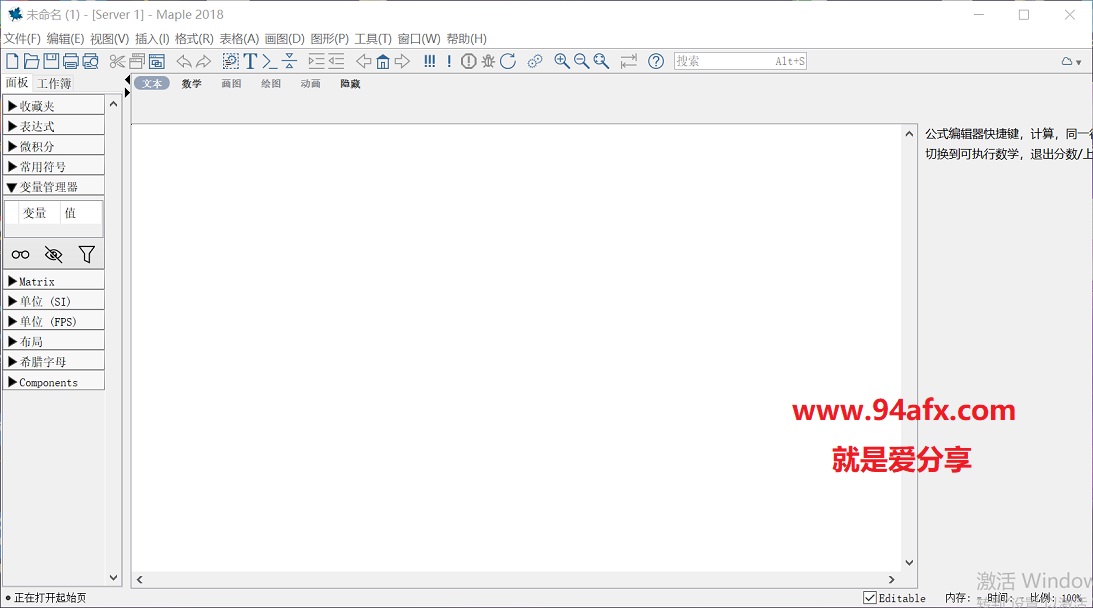Expand the 常用符号 palette
The image size is (1093, 608).
click(x=54, y=167)
